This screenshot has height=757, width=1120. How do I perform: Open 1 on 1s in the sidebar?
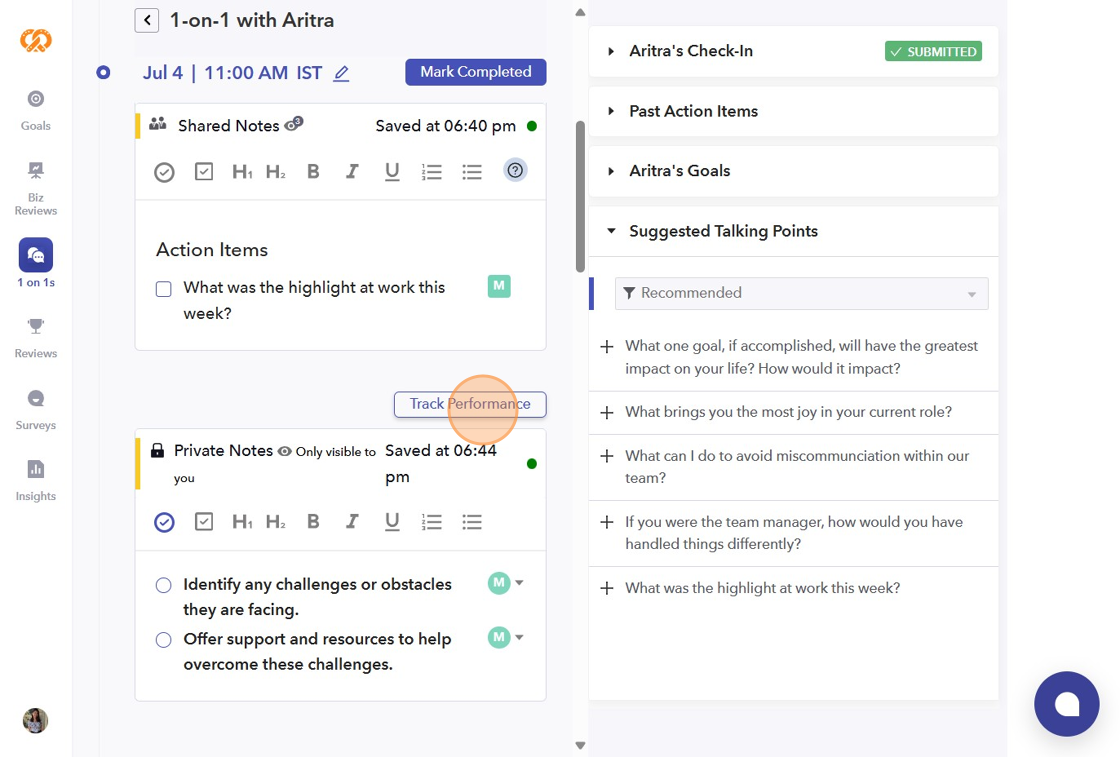coord(36,263)
